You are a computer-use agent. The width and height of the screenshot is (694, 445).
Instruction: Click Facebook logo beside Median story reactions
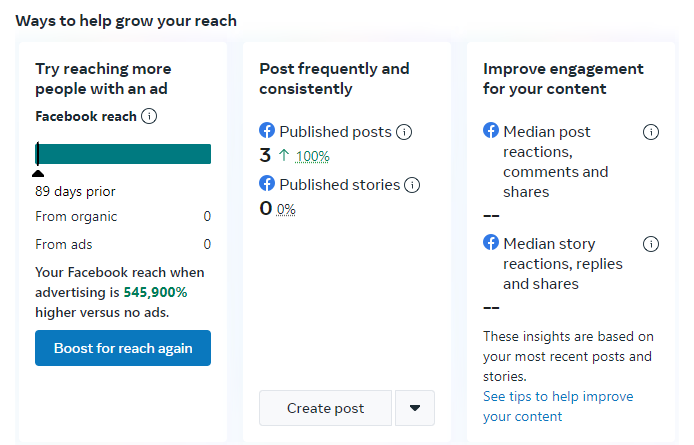pyautogui.click(x=491, y=243)
